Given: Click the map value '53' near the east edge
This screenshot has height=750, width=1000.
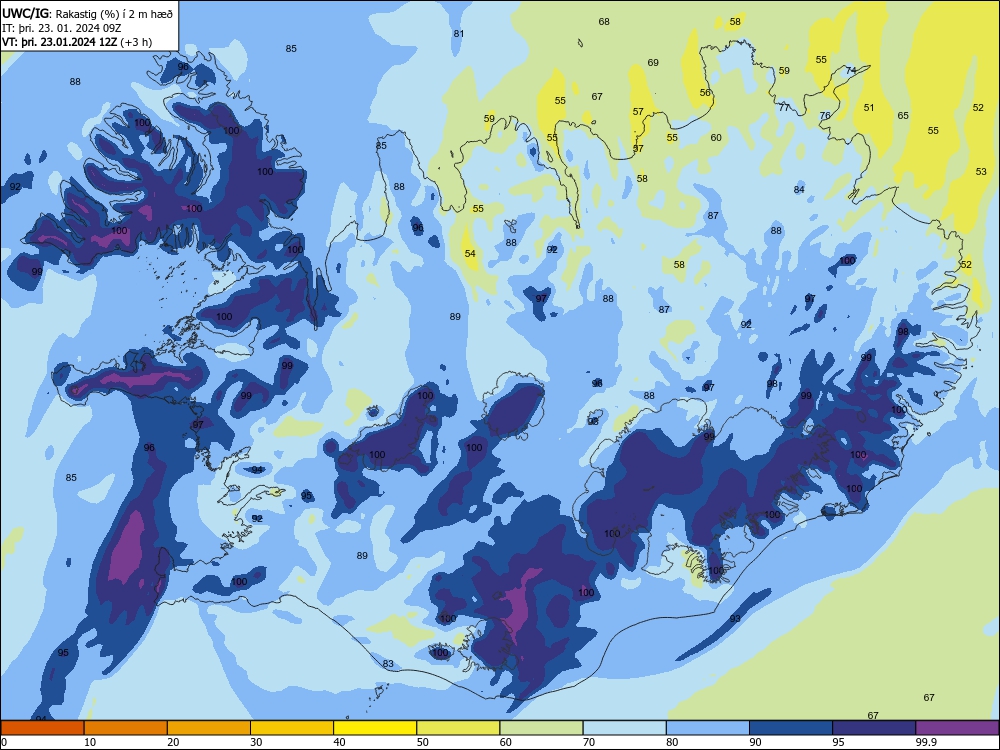Looking at the screenshot, I should coord(981,172).
